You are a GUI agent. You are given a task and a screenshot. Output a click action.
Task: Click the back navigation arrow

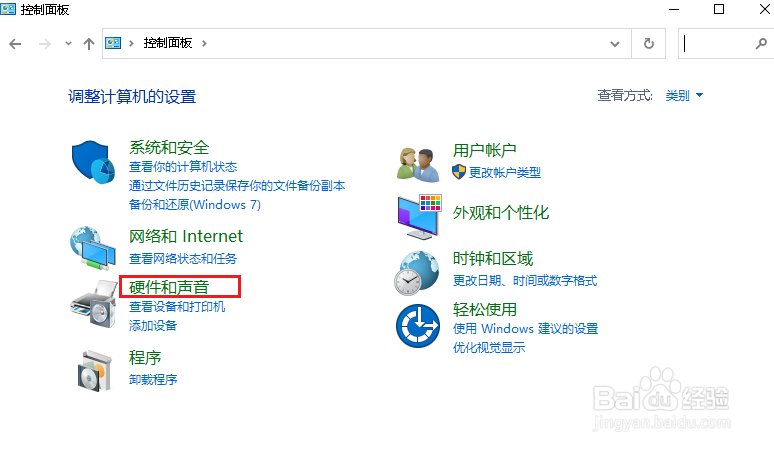point(16,44)
